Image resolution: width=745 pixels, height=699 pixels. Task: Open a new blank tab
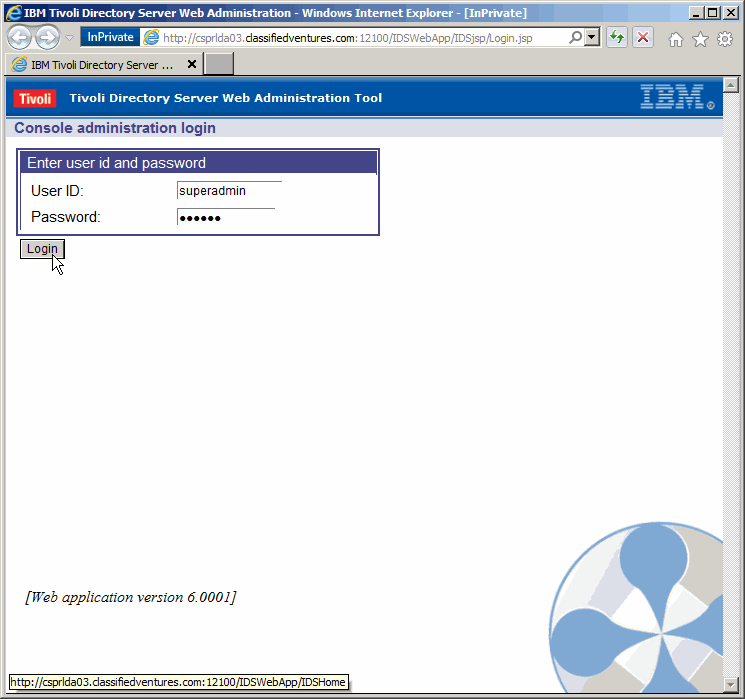click(x=219, y=64)
